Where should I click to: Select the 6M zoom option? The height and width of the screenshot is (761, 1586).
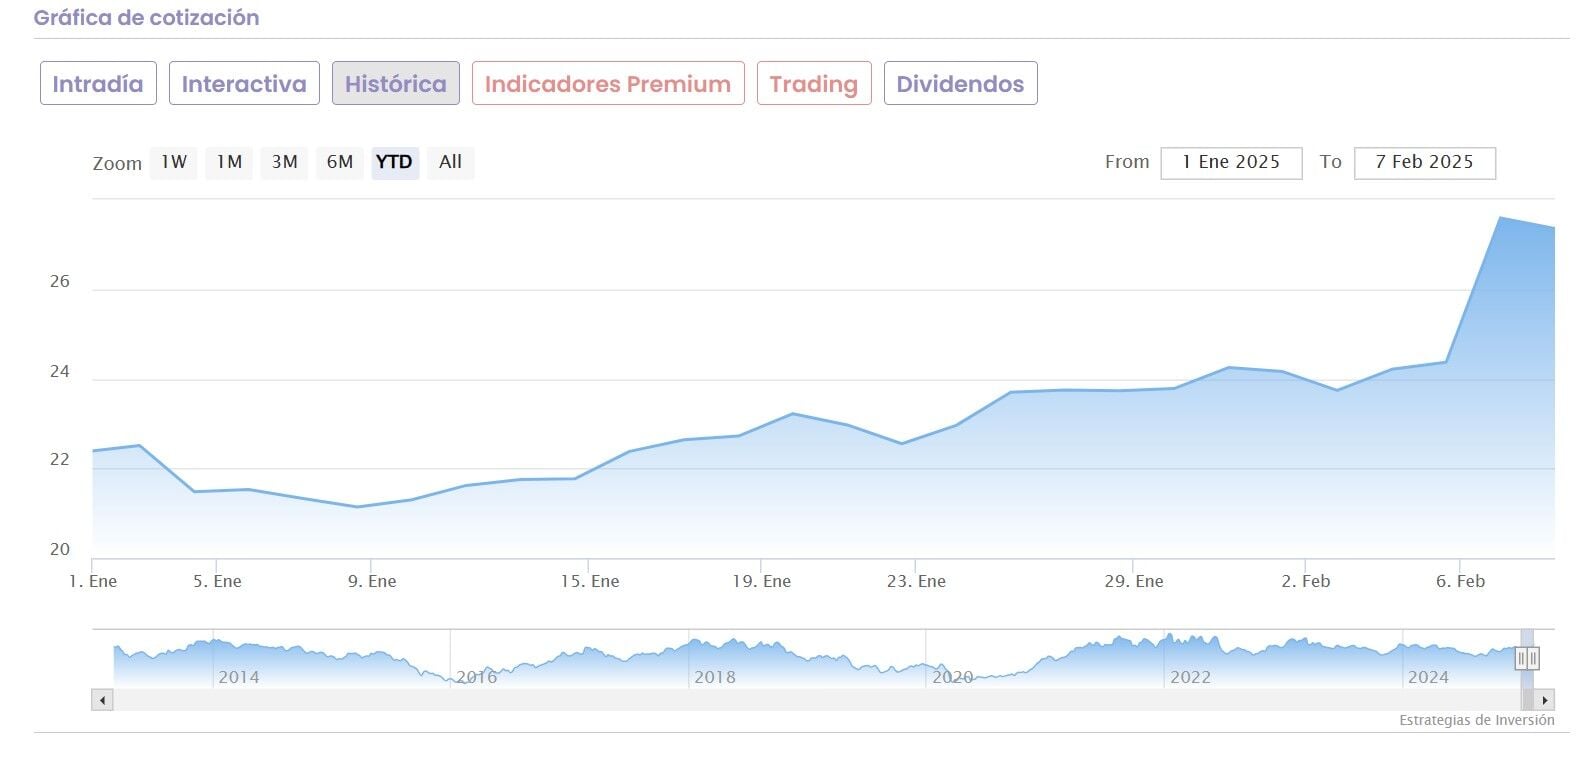point(340,162)
